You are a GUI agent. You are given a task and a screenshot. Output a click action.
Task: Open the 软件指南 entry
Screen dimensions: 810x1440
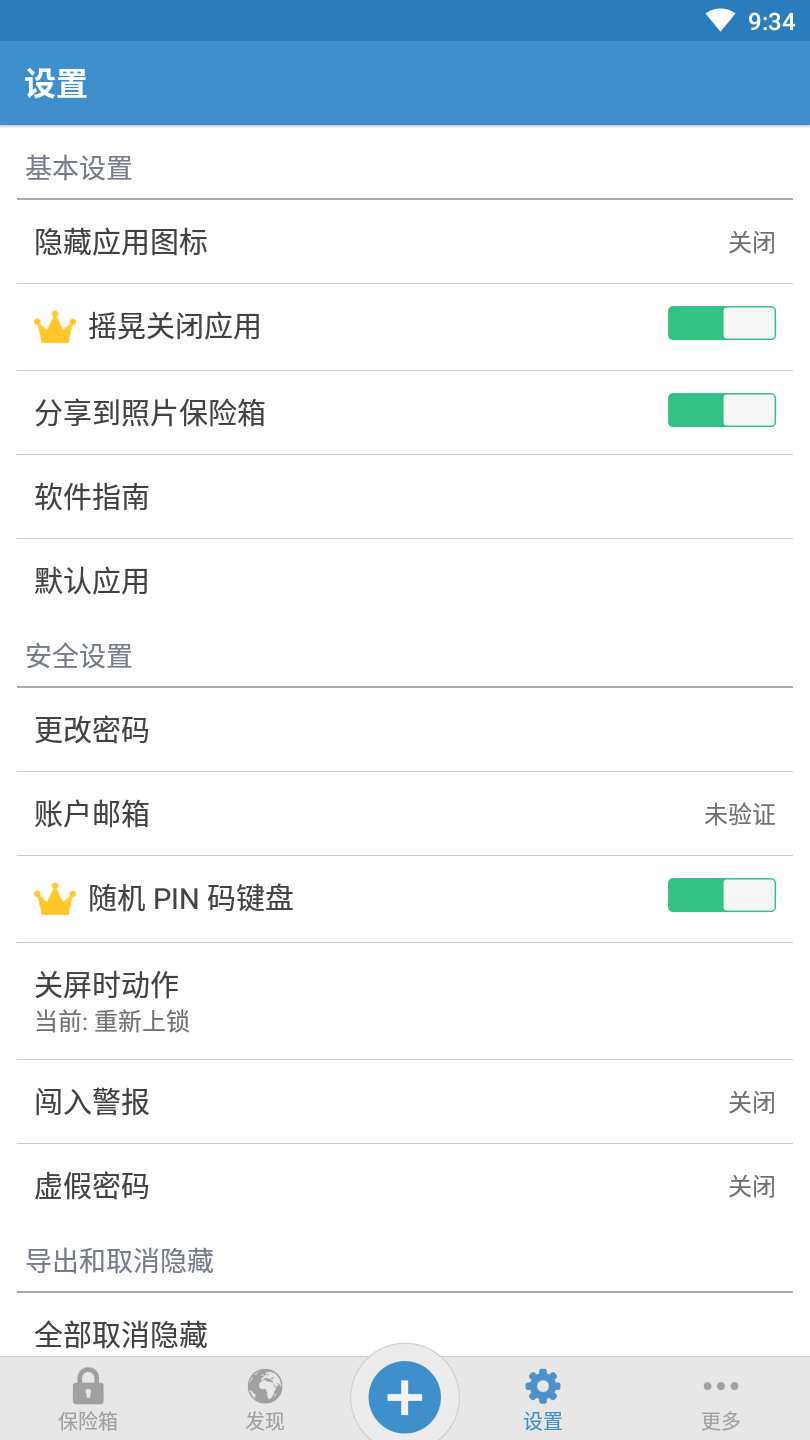405,497
